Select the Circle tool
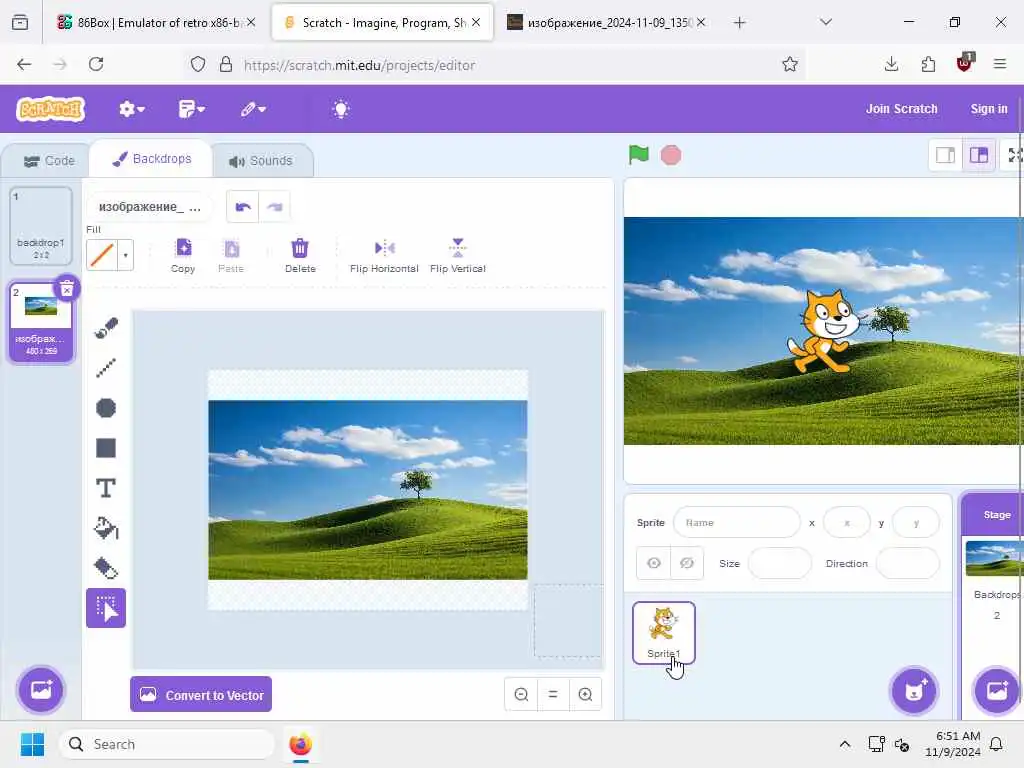The height and width of the screenshot is (768, 1024). 106,408
